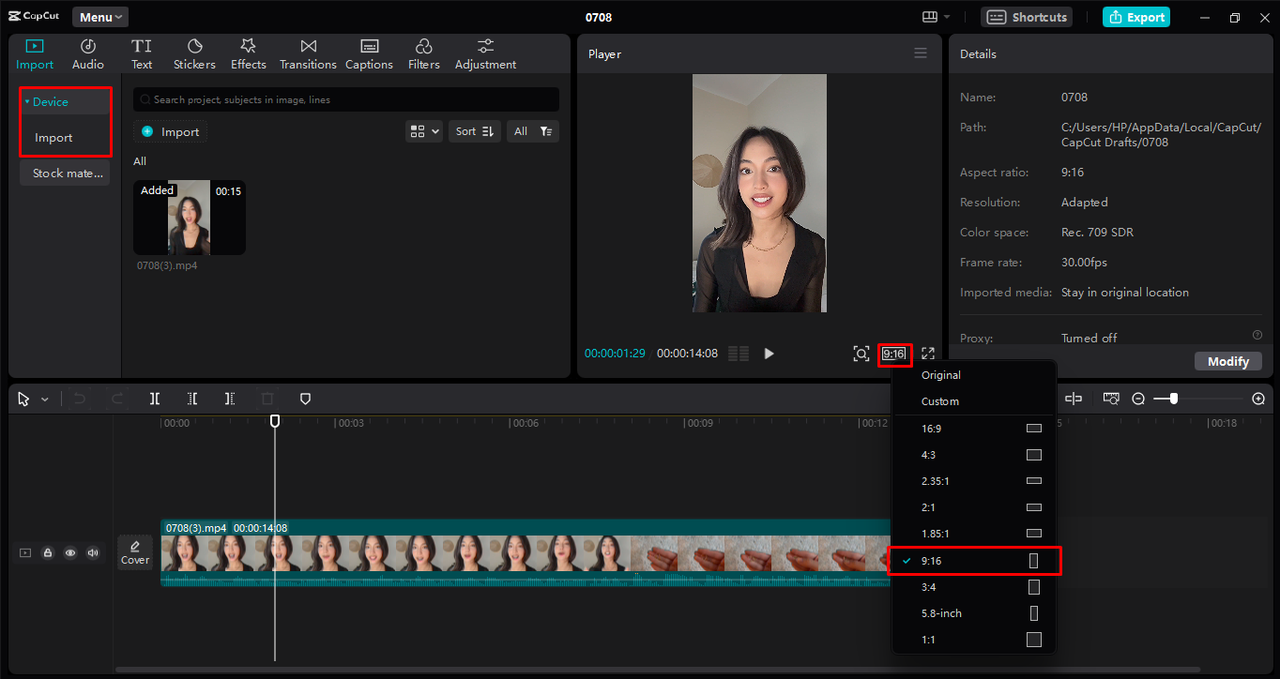This screenshot has height=679, width=1280.
Task: Toggle the preview axis icon in timeline toolbar
Action: pos(1110,398)
